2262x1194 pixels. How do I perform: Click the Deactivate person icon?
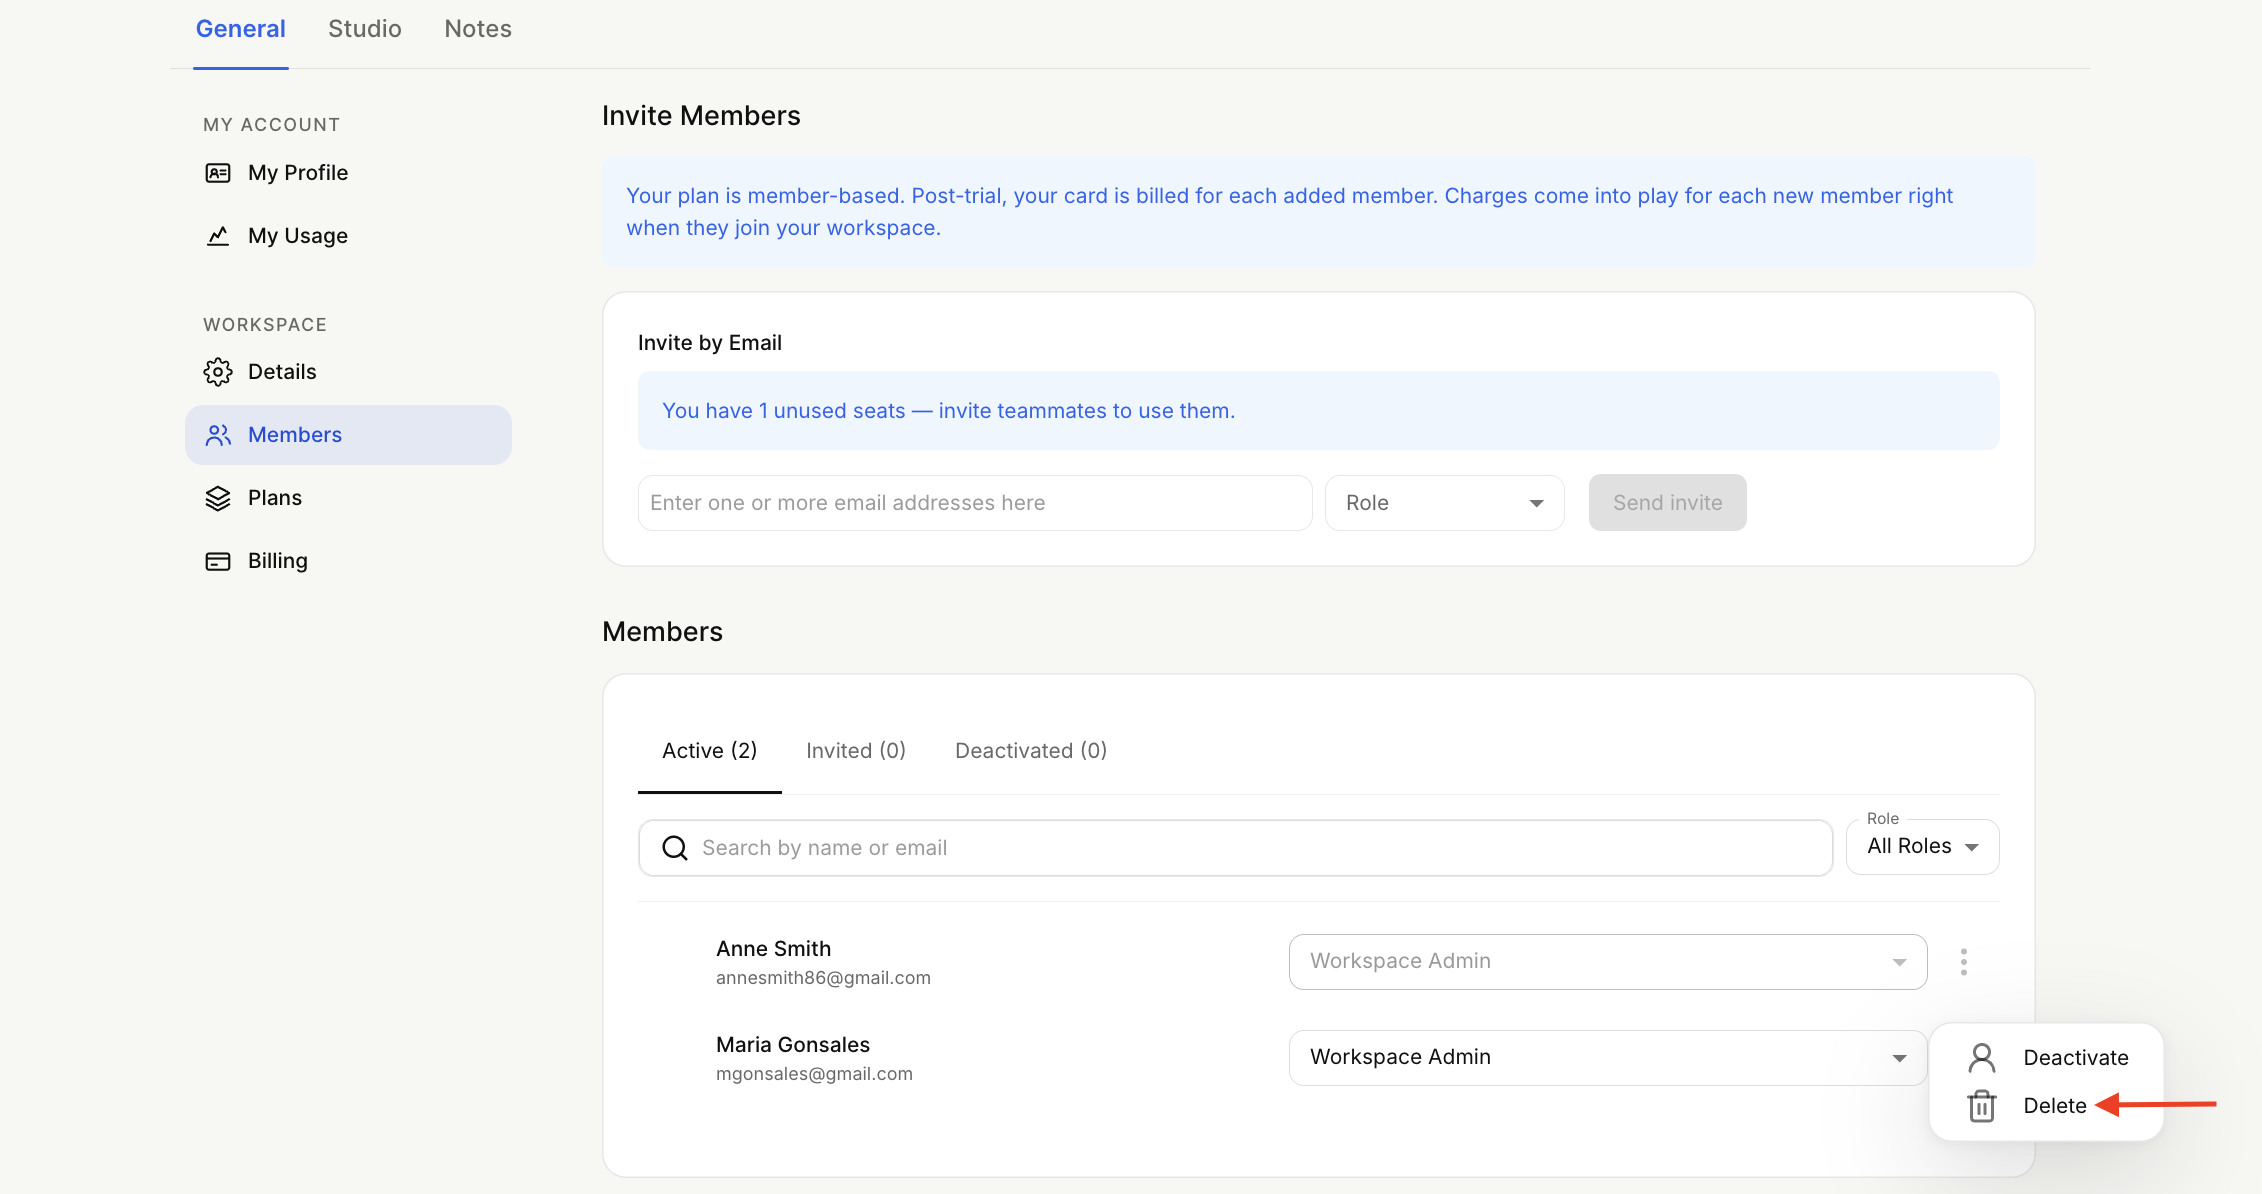(x=1982, y=1058)
